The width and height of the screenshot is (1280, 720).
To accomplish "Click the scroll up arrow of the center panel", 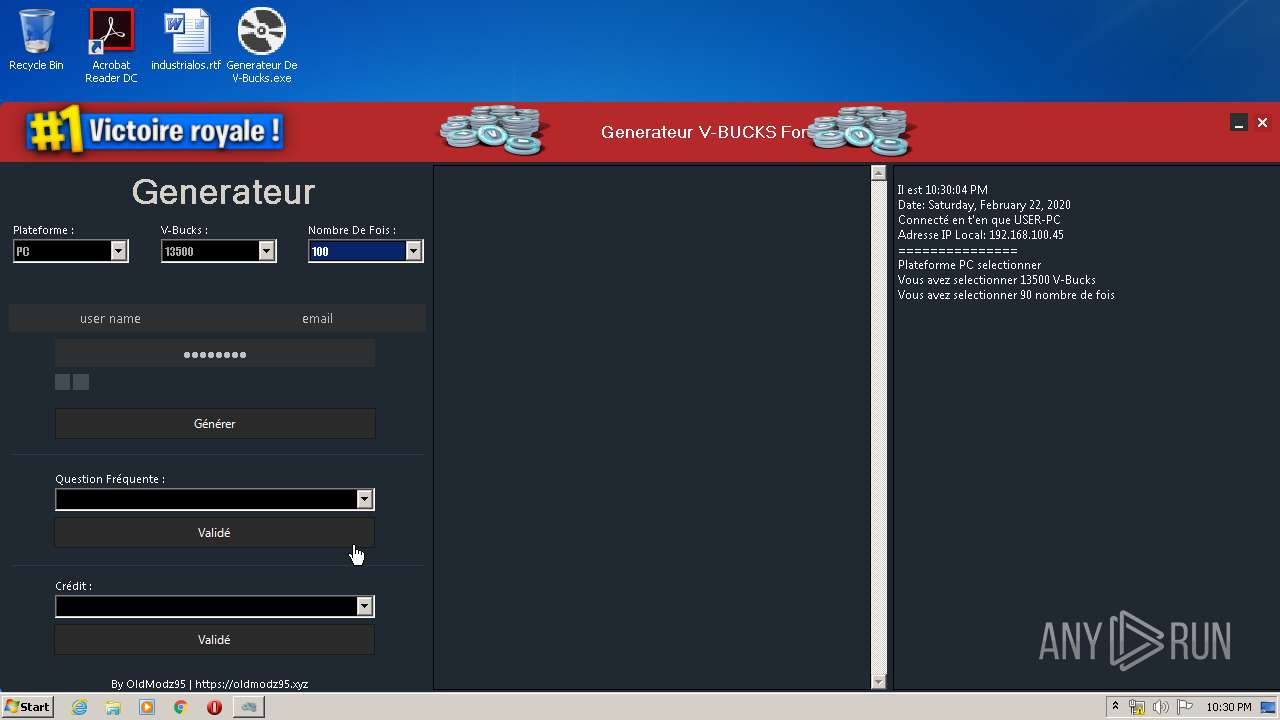I will pos(879,173).
